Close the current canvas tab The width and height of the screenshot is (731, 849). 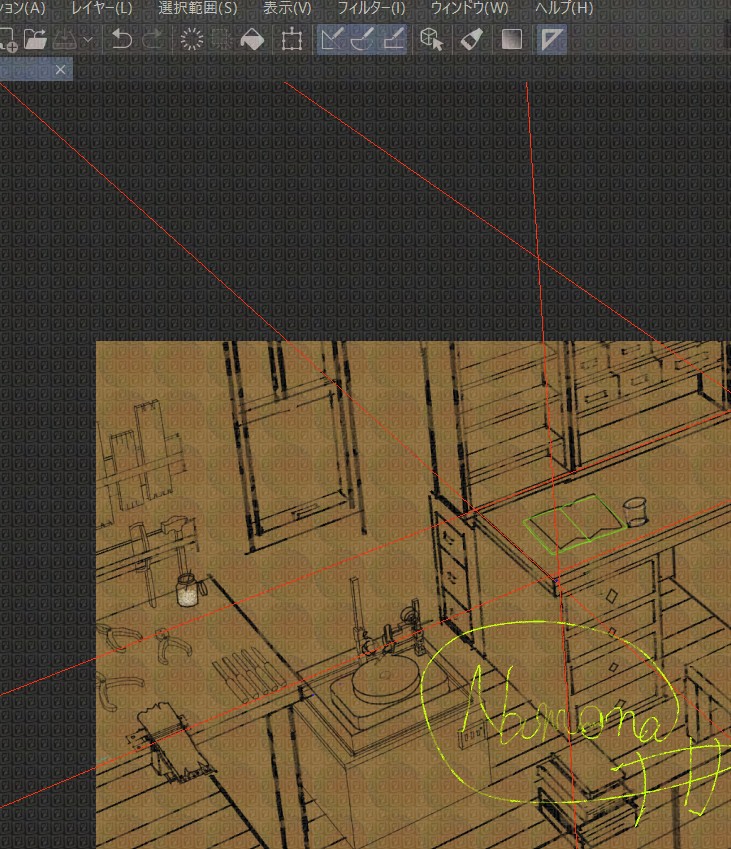pyautogui.click(x=61, y=69)
